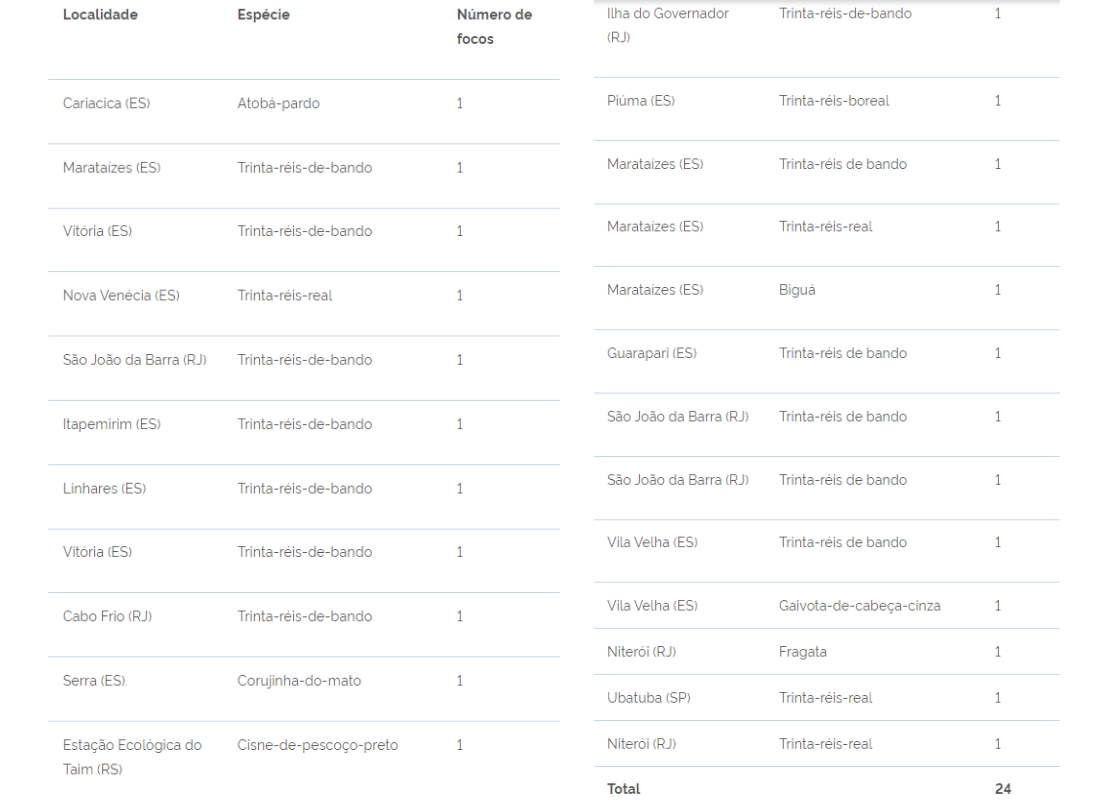The width and height of the screenshot is (1120, 800).
Task: Select the Biguá species cell
Action: [797, 290]
